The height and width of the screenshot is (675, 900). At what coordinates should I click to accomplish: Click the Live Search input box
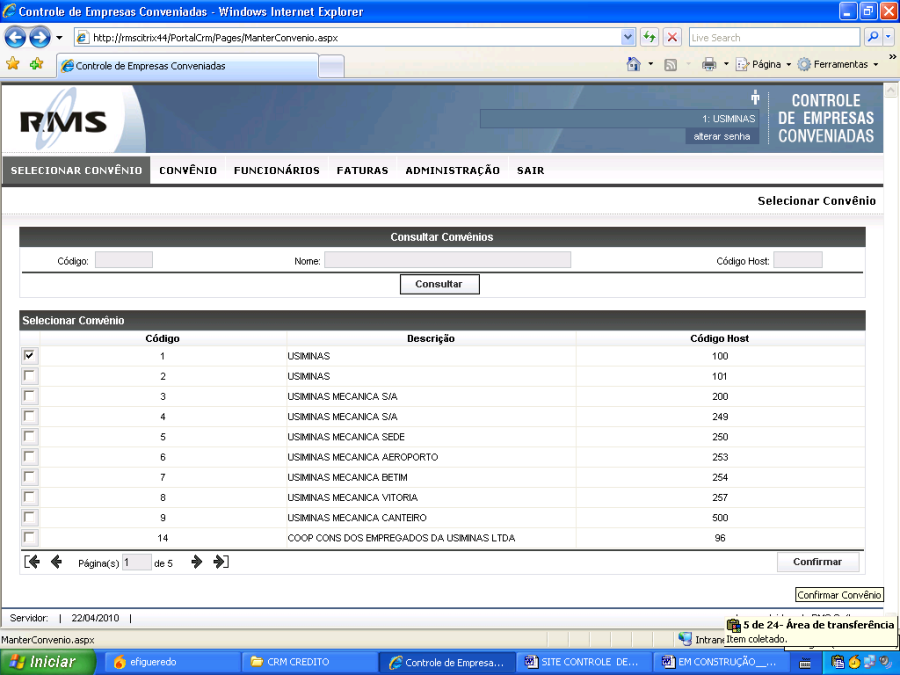point(774,38)
